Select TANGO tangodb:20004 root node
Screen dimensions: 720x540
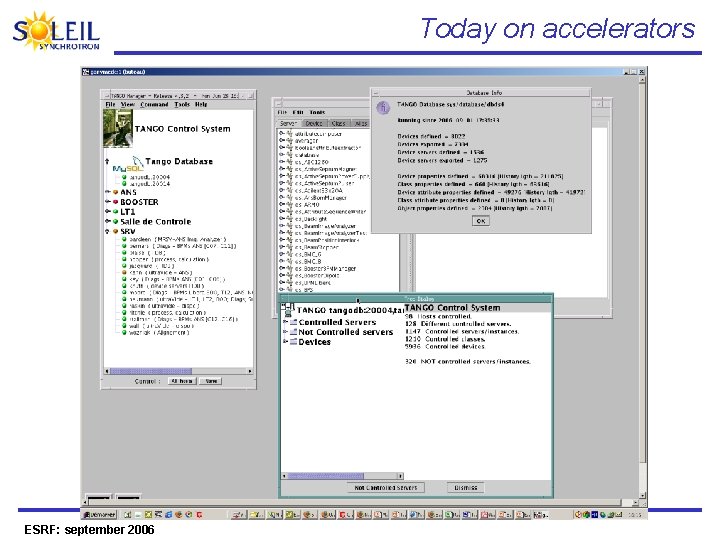click(350, 310)
